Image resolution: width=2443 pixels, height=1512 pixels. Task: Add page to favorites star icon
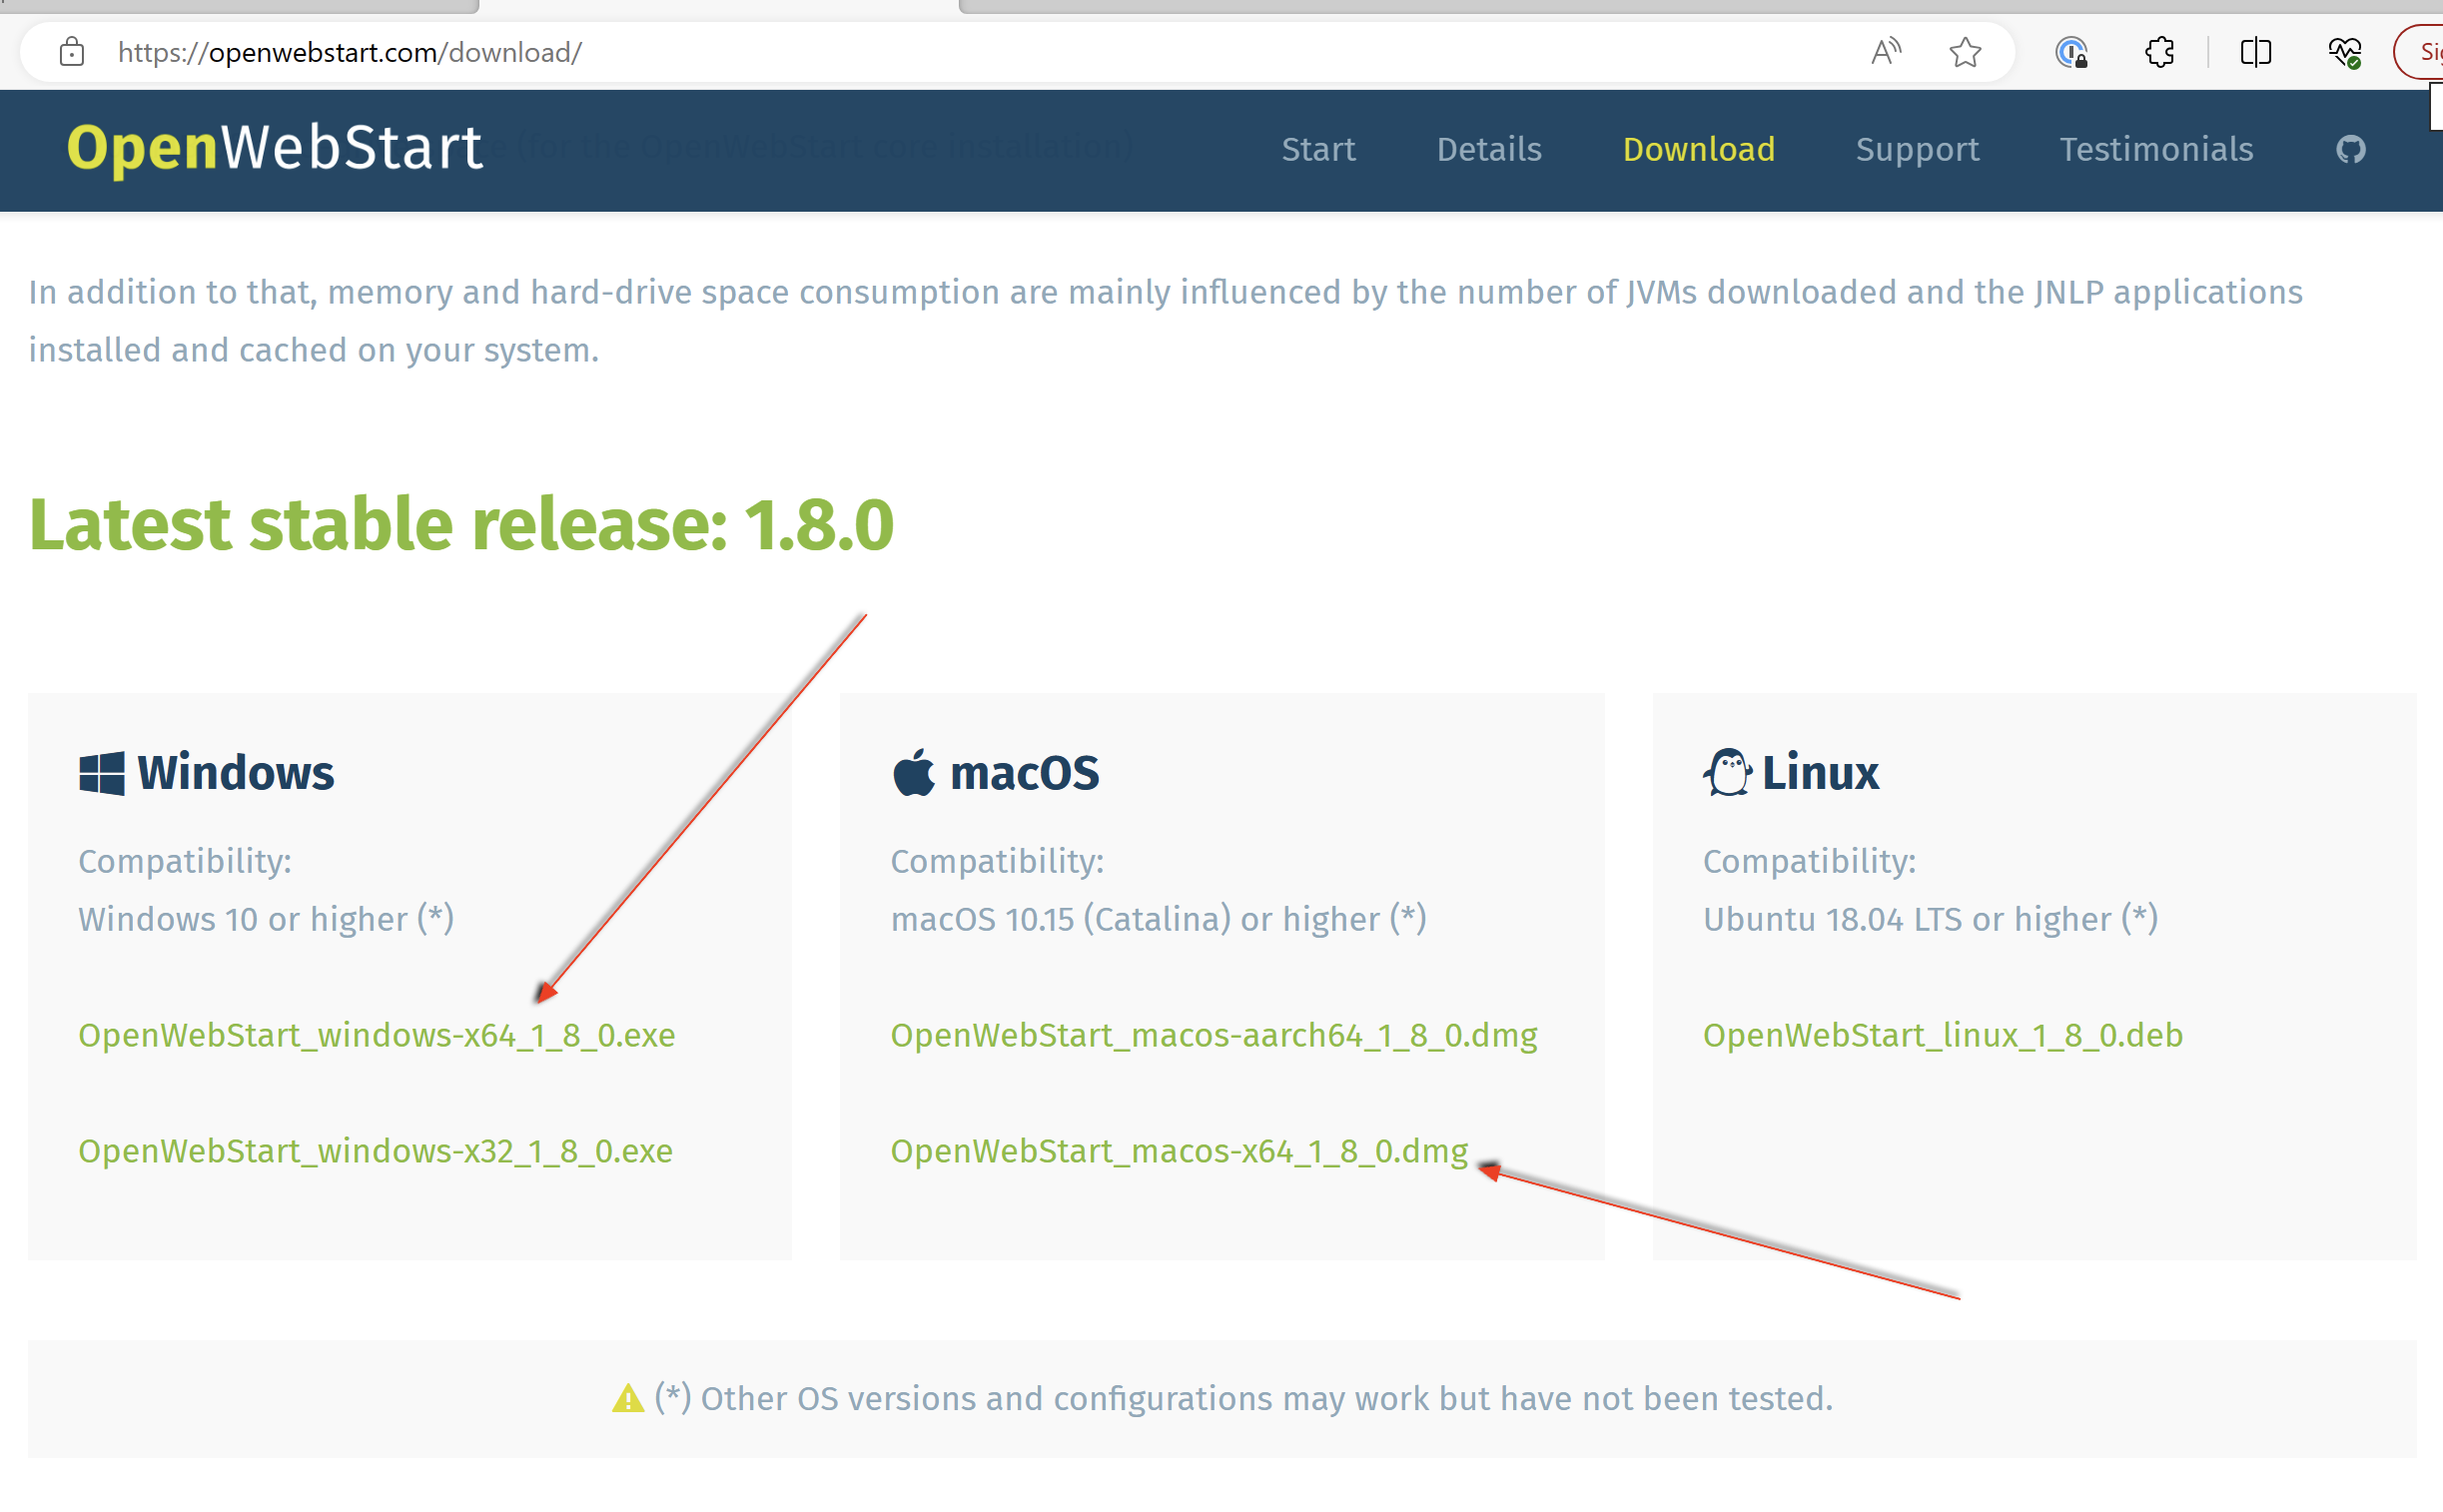pos(1965,52)
